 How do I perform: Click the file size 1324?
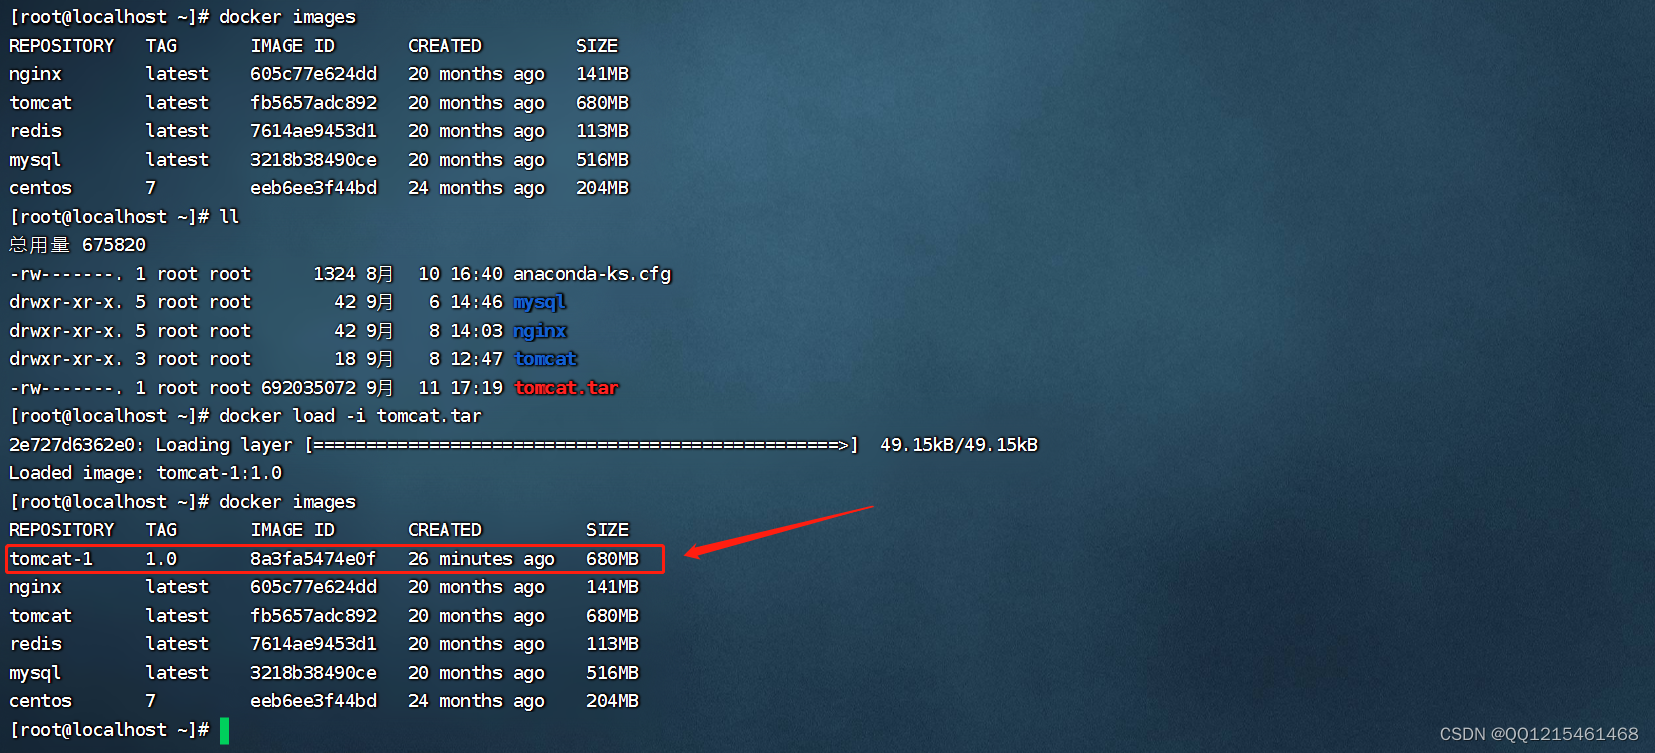334,274
